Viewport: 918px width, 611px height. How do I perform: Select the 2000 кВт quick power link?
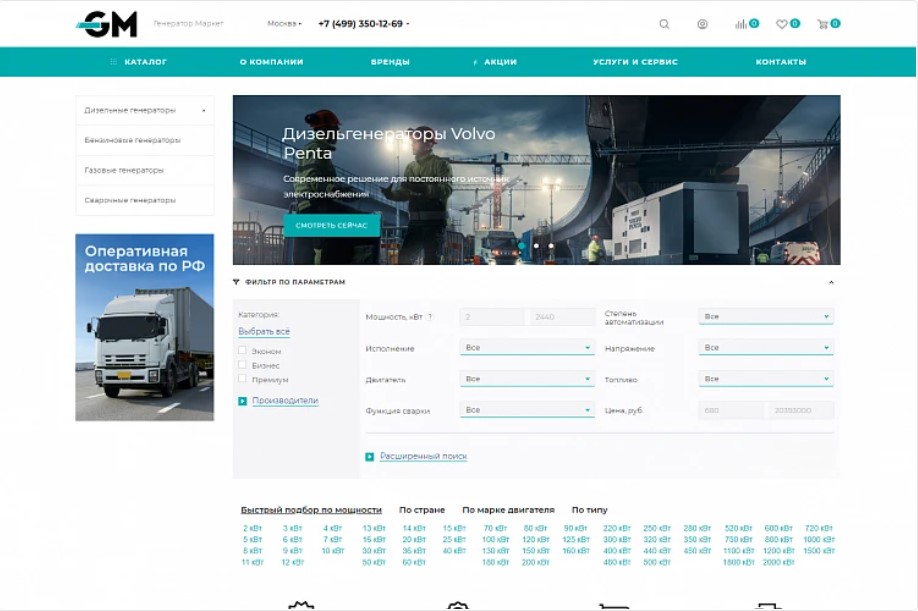click(x=778, y=562)
